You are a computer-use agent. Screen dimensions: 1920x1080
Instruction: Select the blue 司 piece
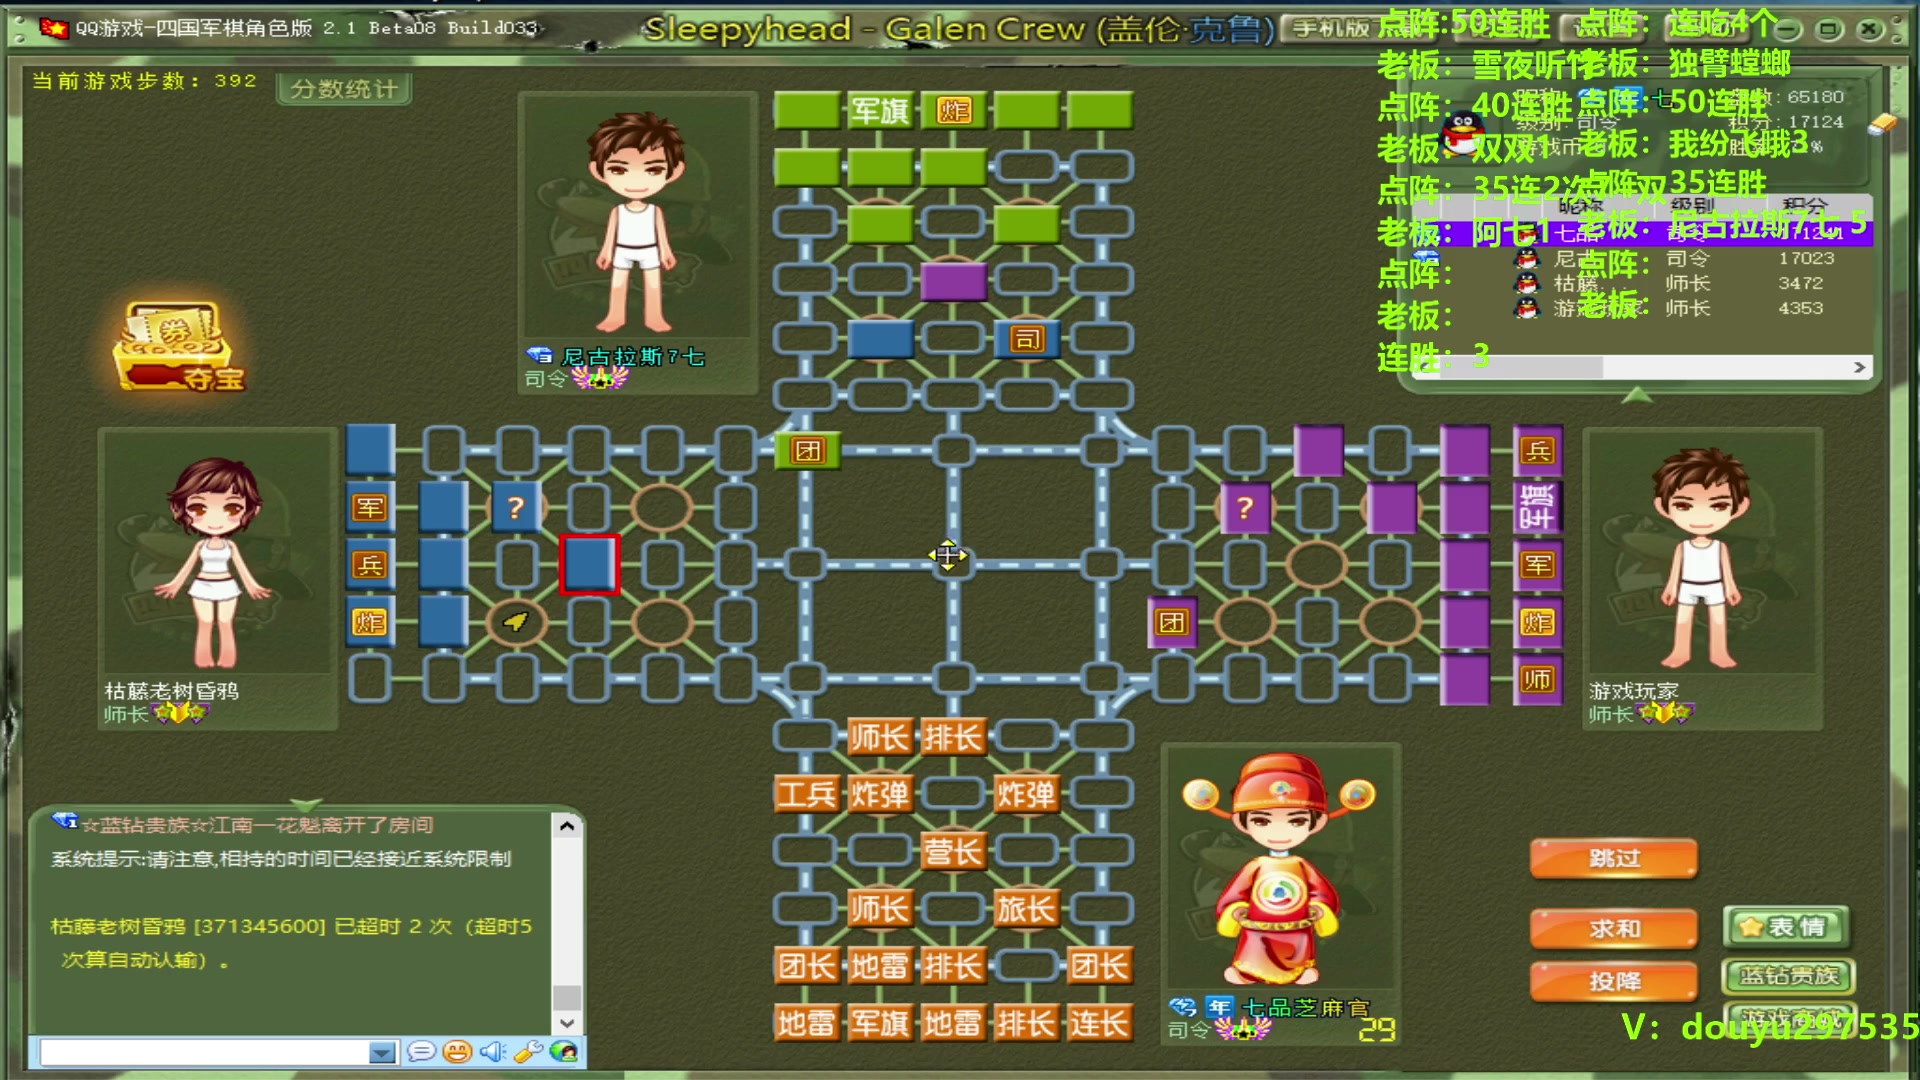[x=1027, y=339]
